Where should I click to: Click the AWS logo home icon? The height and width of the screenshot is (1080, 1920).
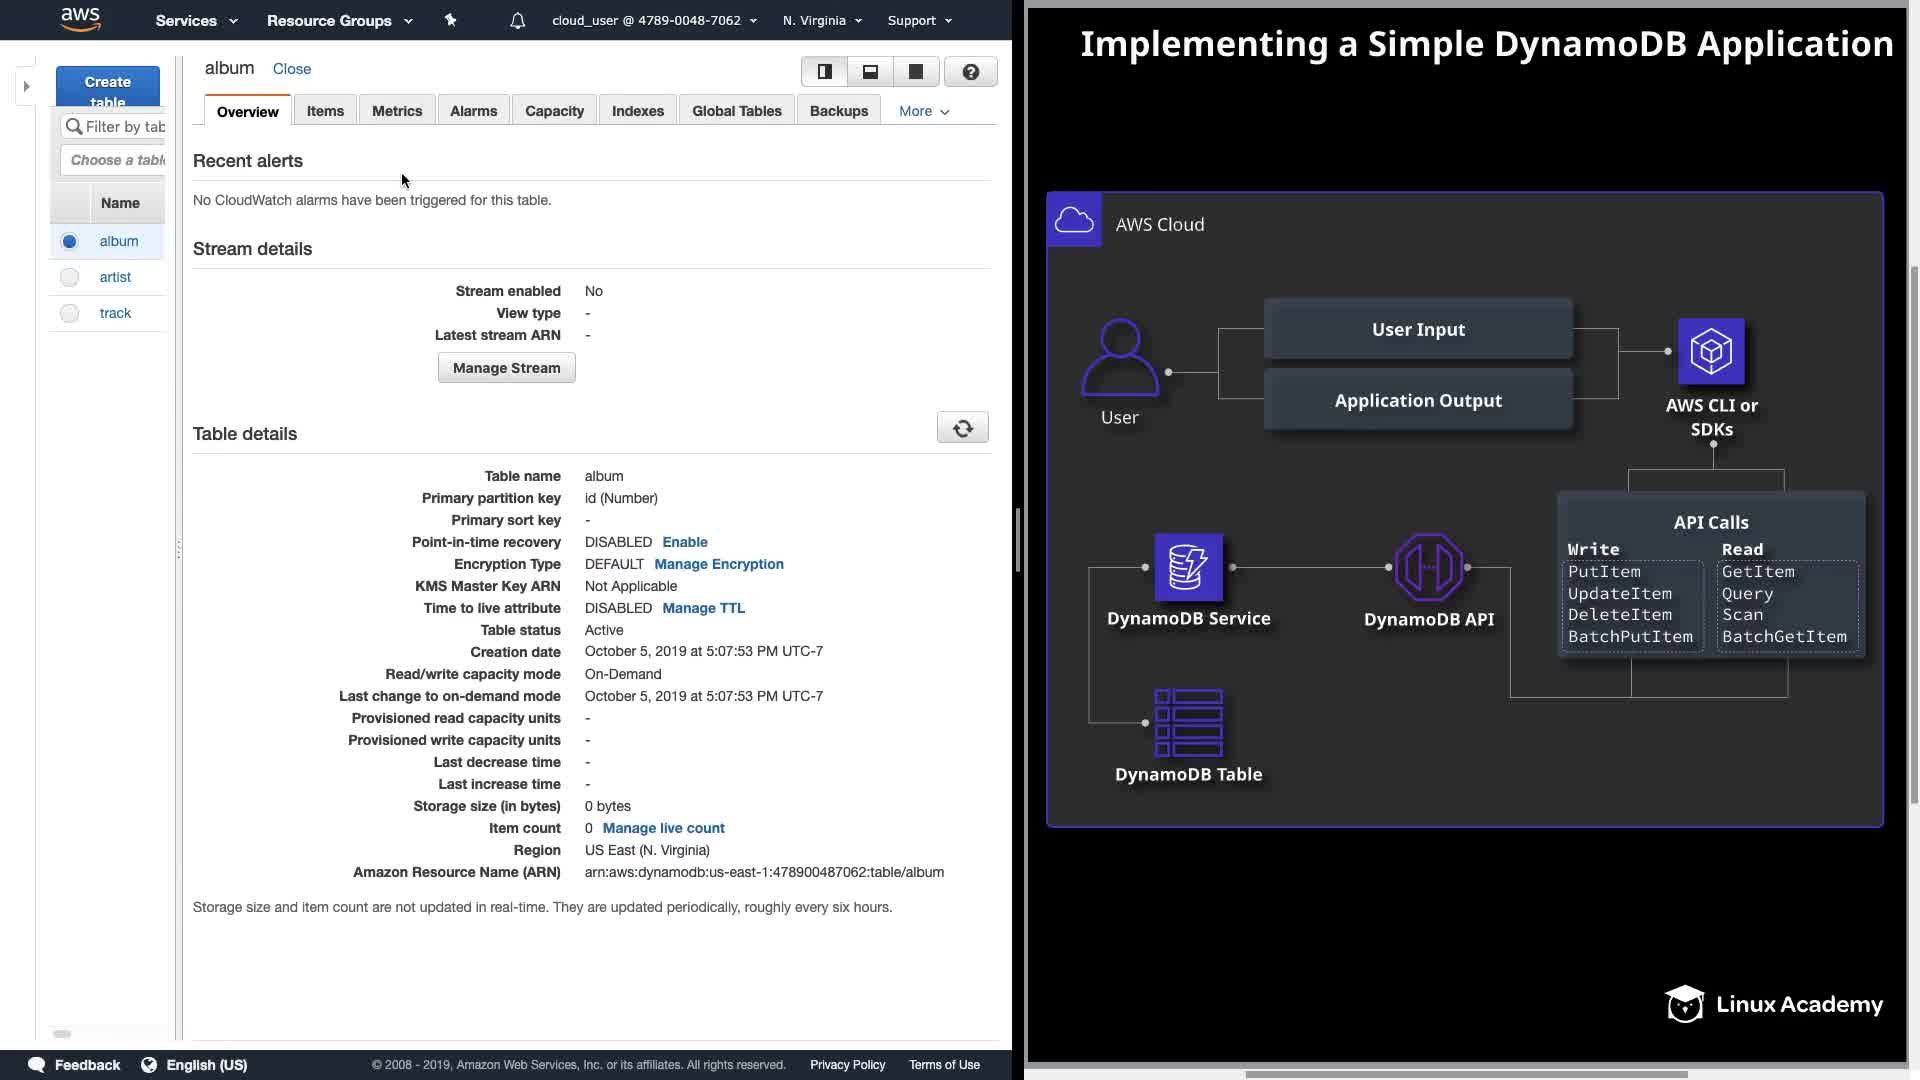coord(80,19)
